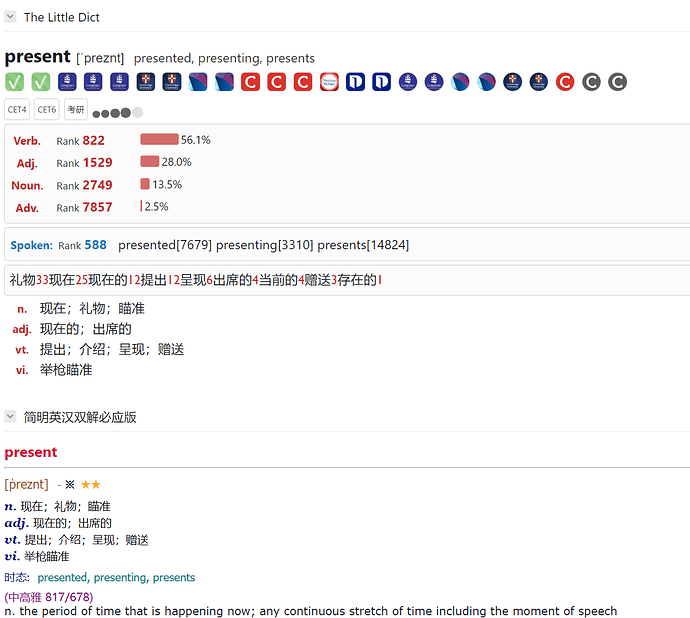
Task: Open the Merriam-Webster dictionary icon
Action: tap(329, 82)
